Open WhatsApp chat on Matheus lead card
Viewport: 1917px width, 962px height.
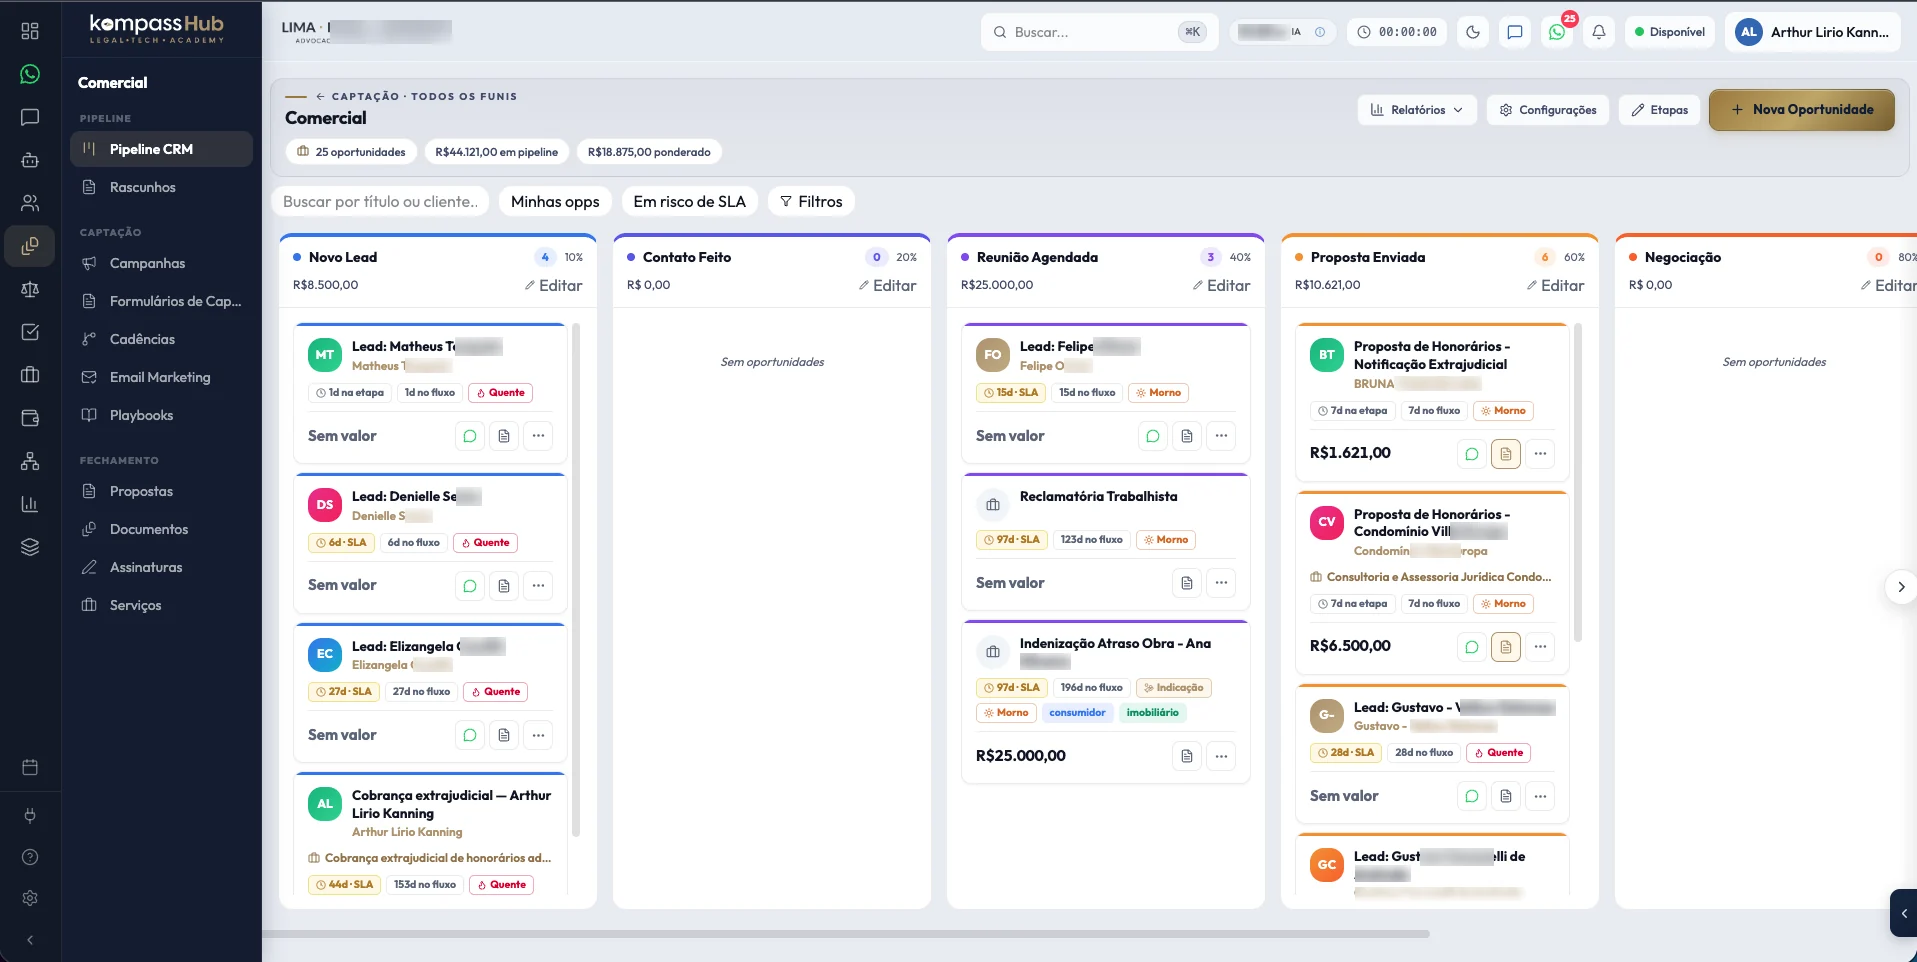tap(470, 436)
